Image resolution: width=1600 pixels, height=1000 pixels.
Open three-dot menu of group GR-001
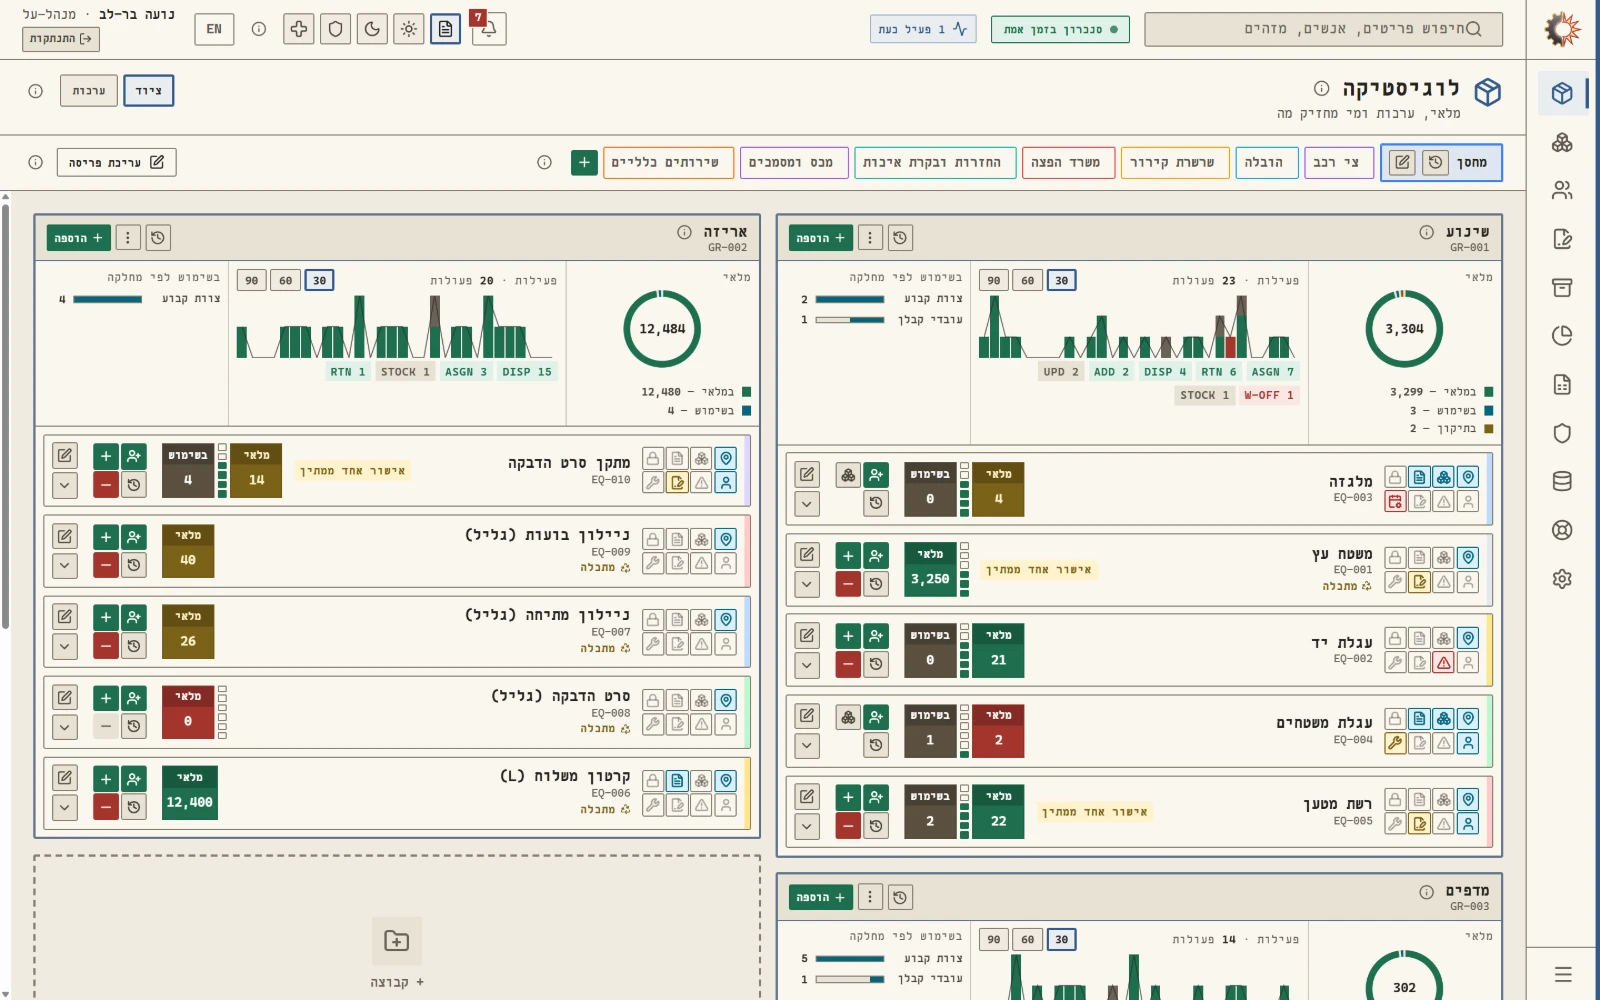coord(870,238)
